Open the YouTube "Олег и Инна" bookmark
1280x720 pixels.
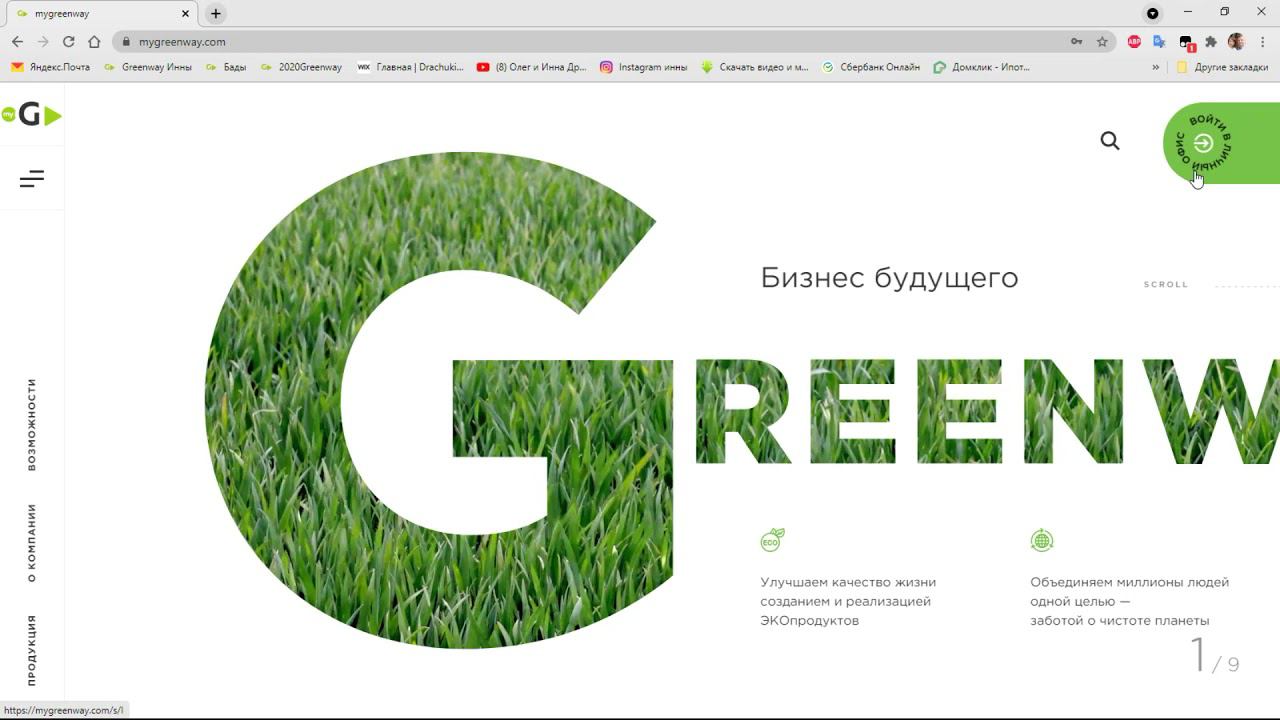click(532, 67)
